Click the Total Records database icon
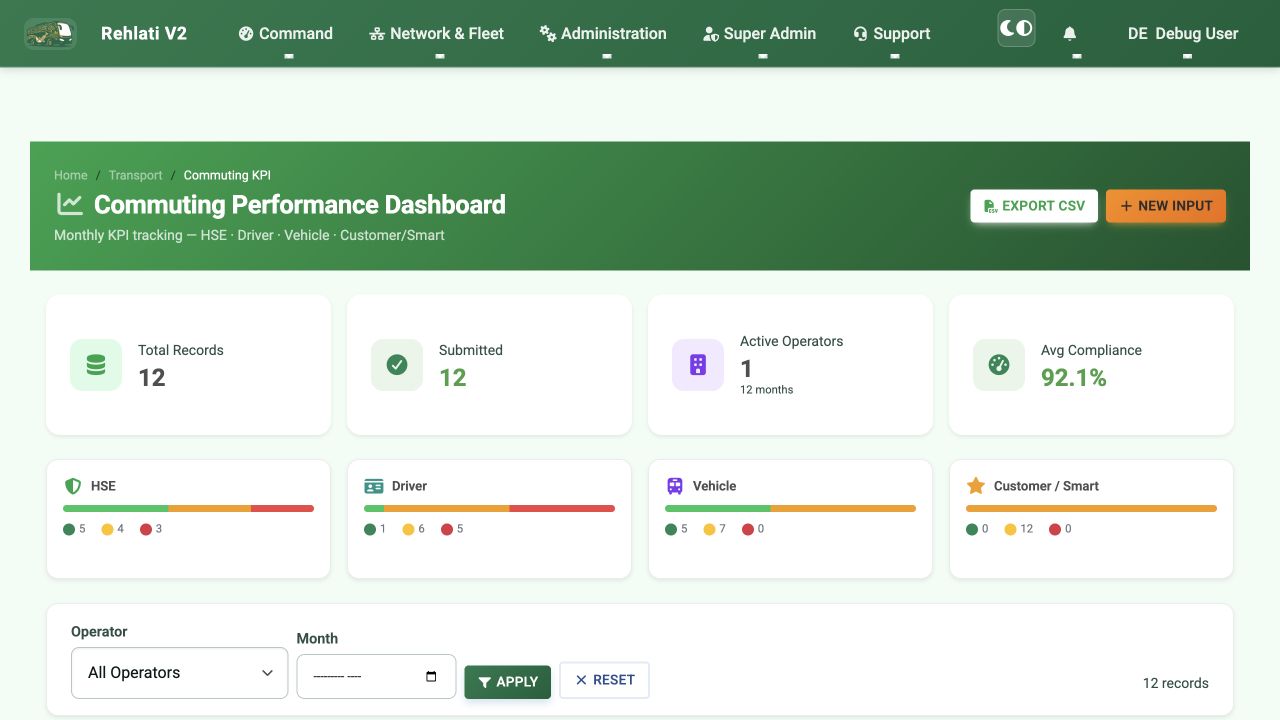1280x720 pixels. [x=96, y=365]
